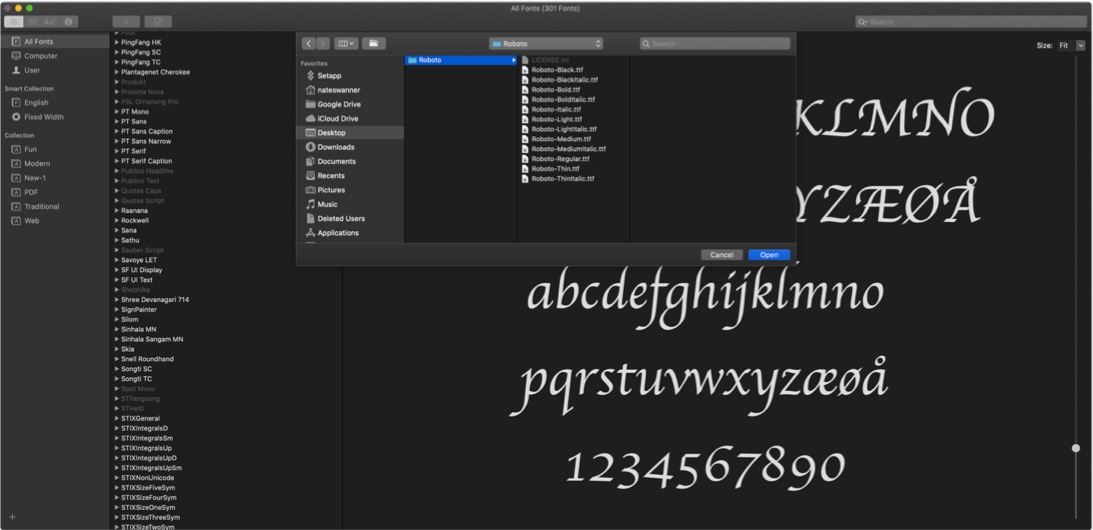Expand the PT Mono font family

coord(116,112)
